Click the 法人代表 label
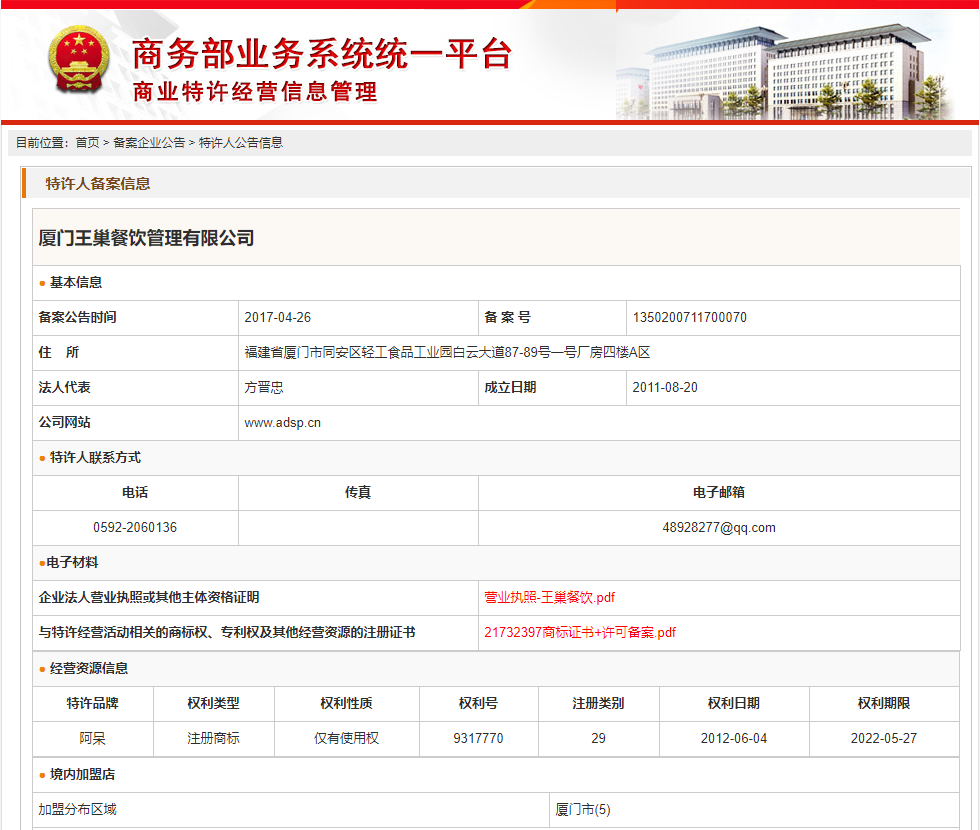The image size is (980, 830). [64, 388]
